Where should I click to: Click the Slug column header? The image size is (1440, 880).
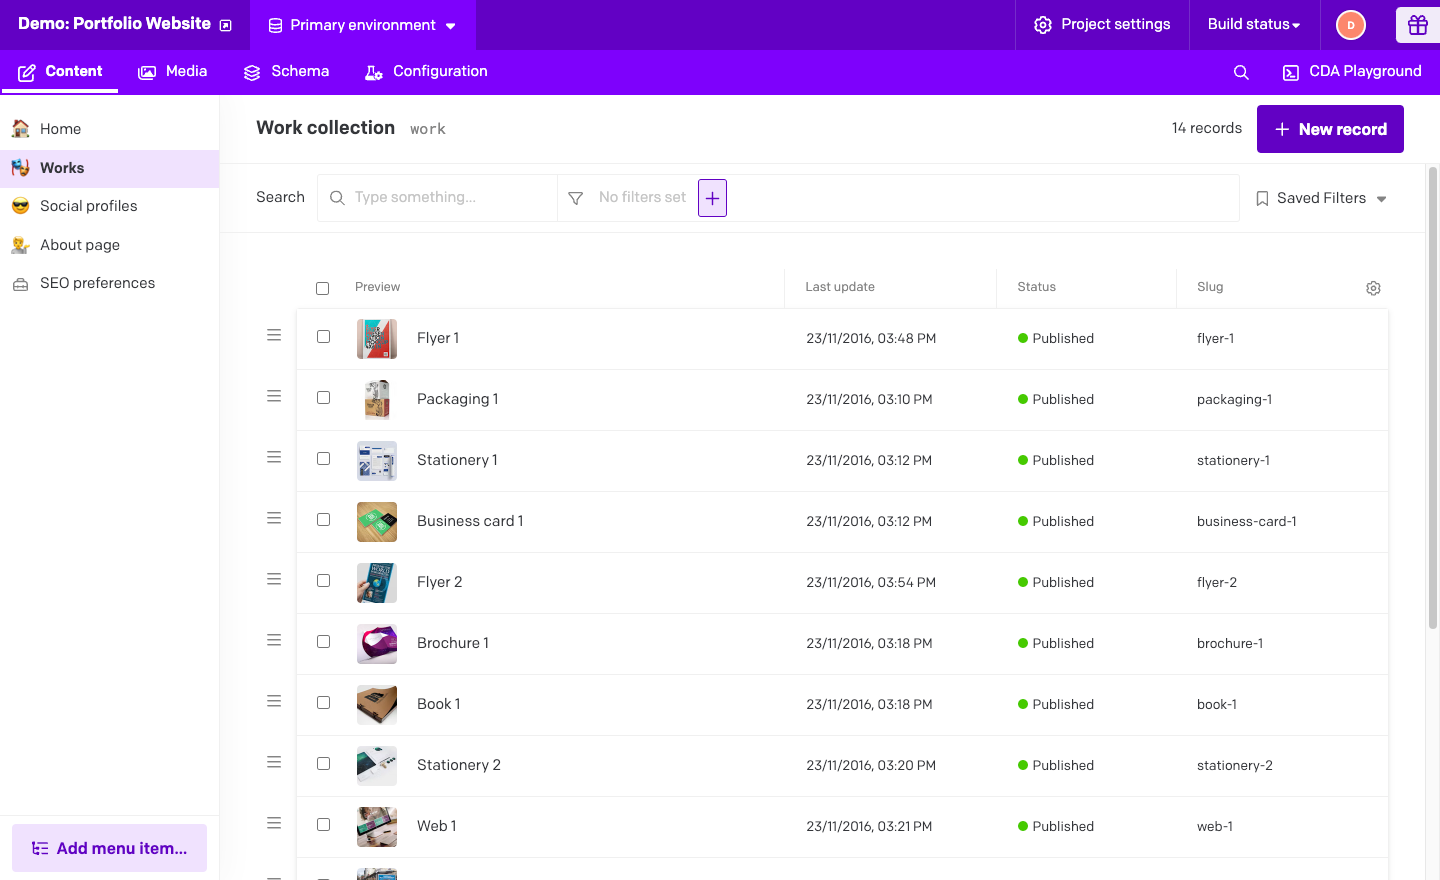pos(1210,287)
